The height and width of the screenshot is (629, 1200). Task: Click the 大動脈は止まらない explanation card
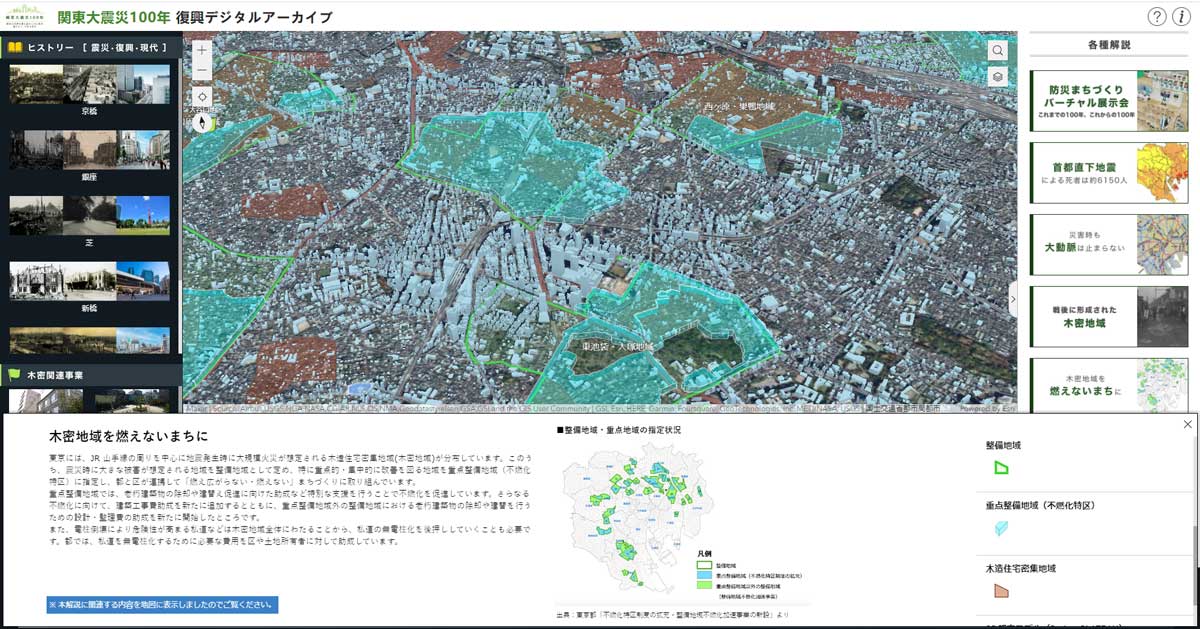1109,245
